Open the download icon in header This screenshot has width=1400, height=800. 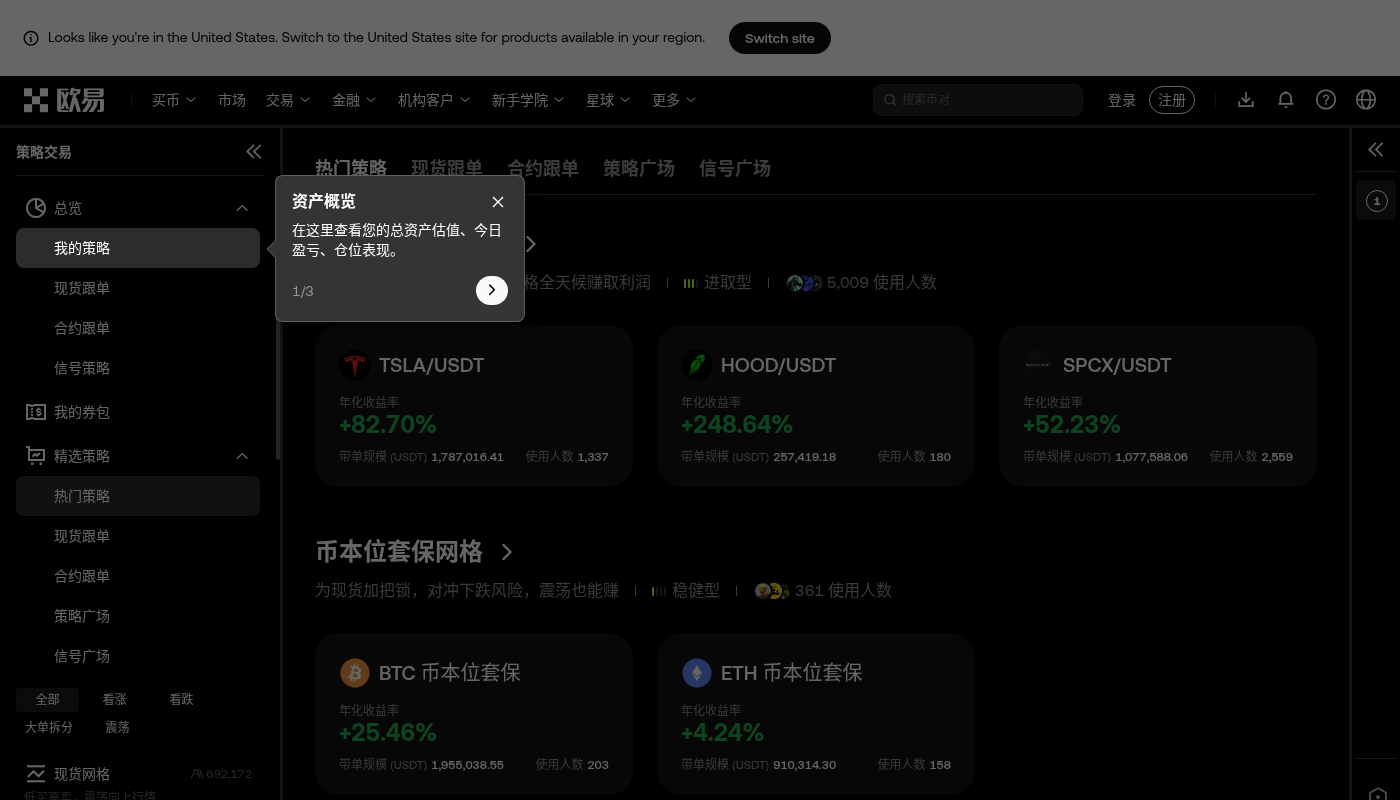(x=1246, y=100)
